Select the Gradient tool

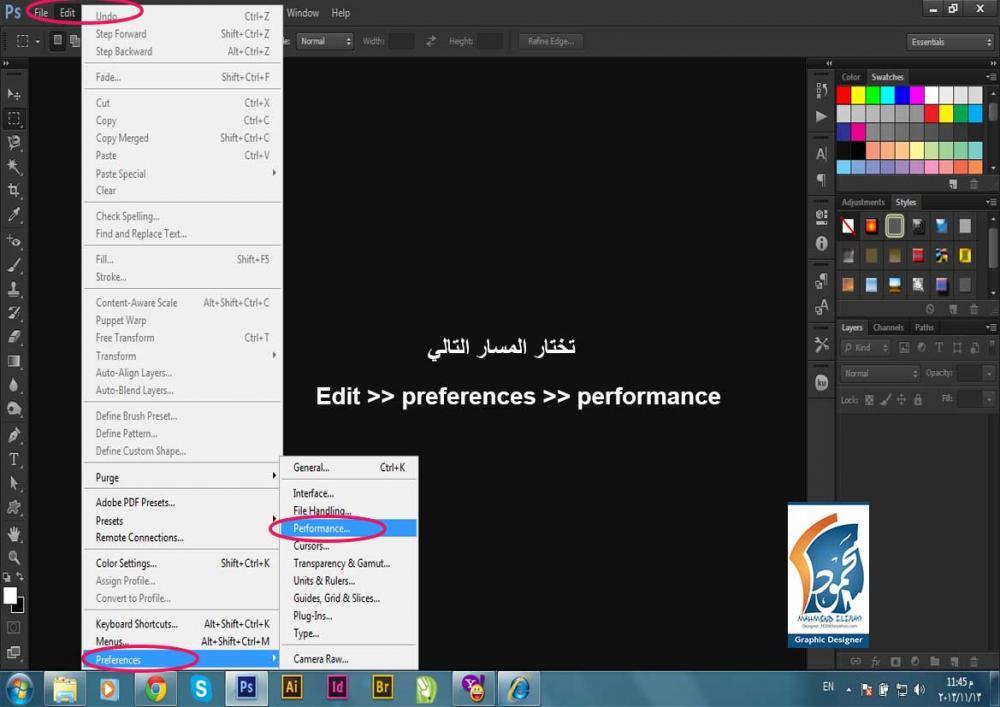click(13, 361)
